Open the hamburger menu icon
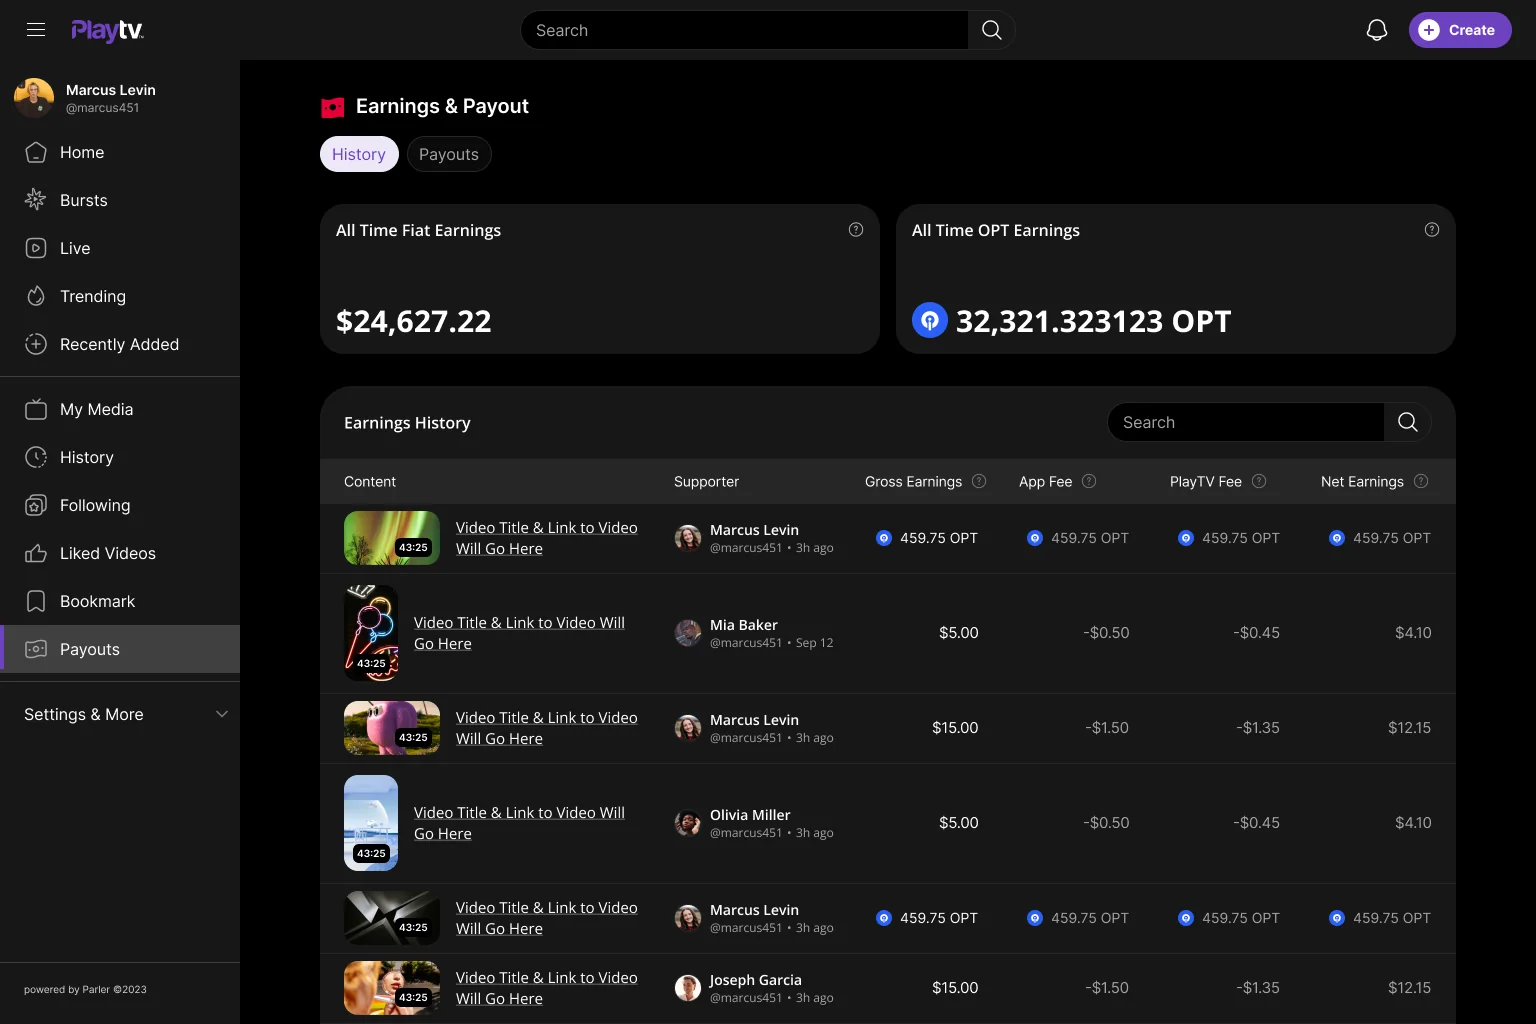This screenshot has height=1024, width=1536. 36,30
